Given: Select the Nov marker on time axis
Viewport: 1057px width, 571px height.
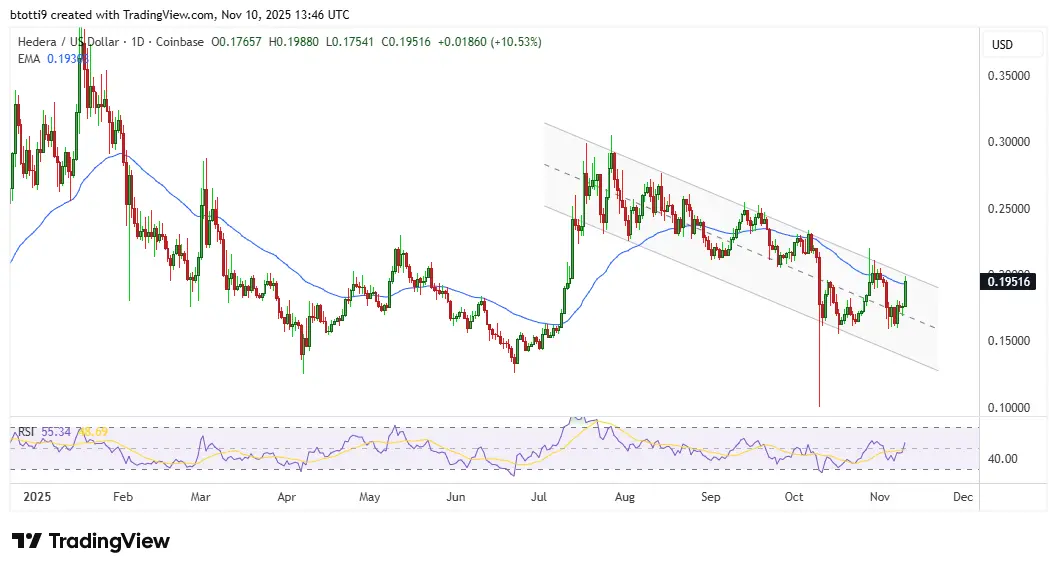Looking at the screenshot, I should [879, 497].
